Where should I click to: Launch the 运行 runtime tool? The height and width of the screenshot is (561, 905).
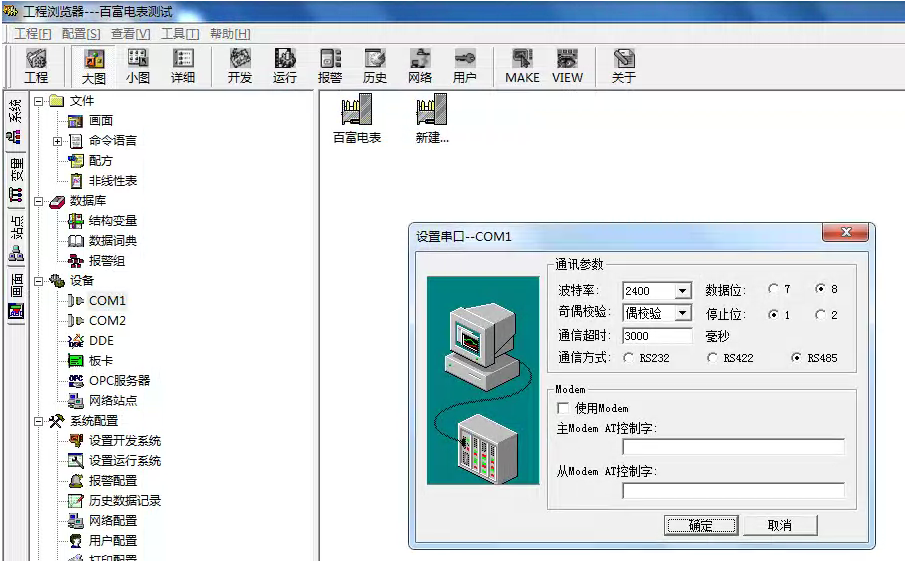285,66
